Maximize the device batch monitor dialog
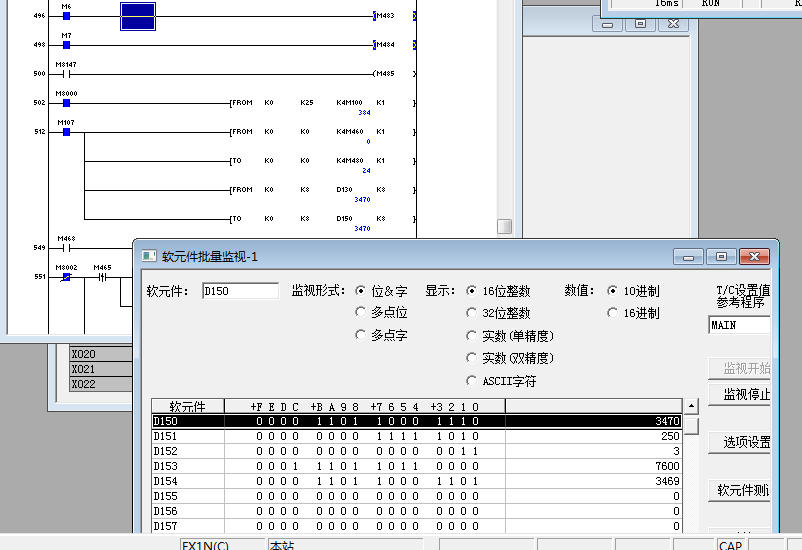This screenshot has width=802, height=550. pyautogui.click(x=721, y=257)
